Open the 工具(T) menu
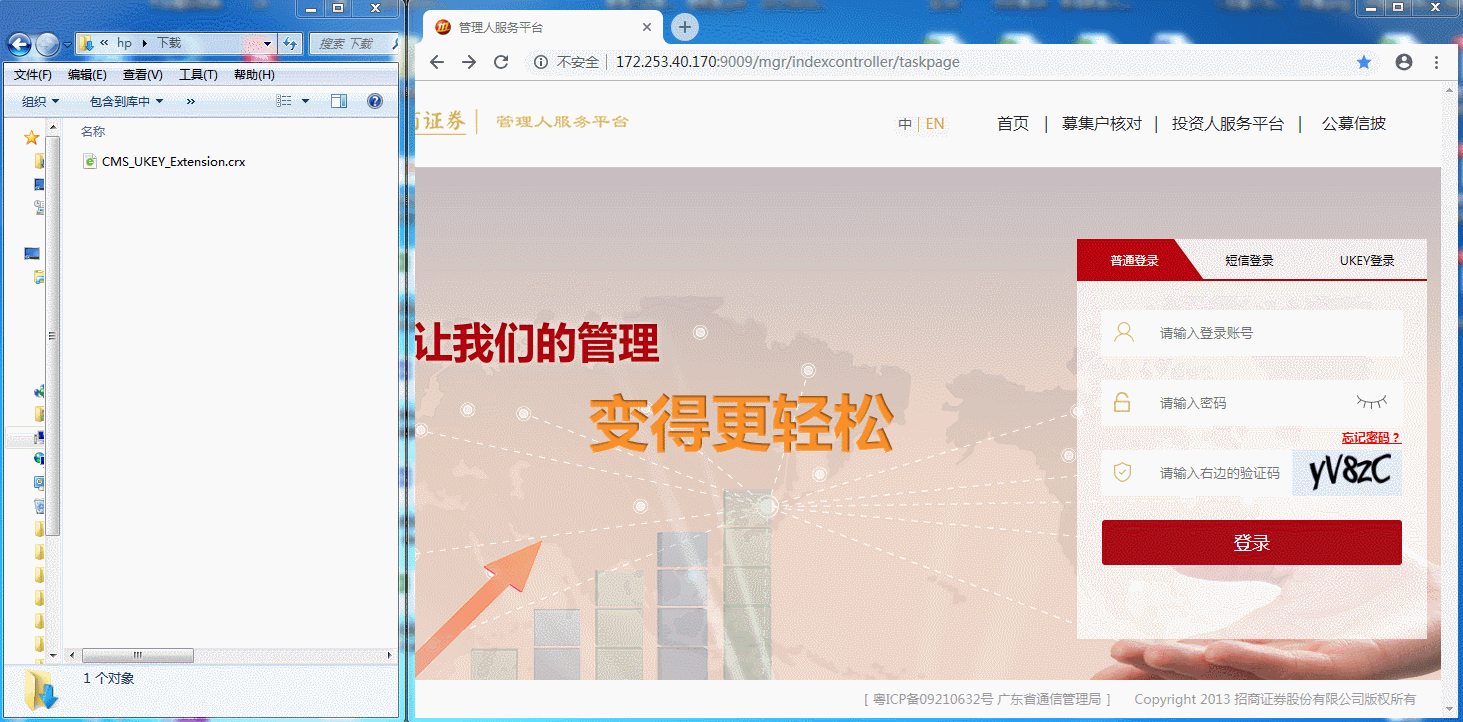This screenshot has height=722, width=1463. 198,75
